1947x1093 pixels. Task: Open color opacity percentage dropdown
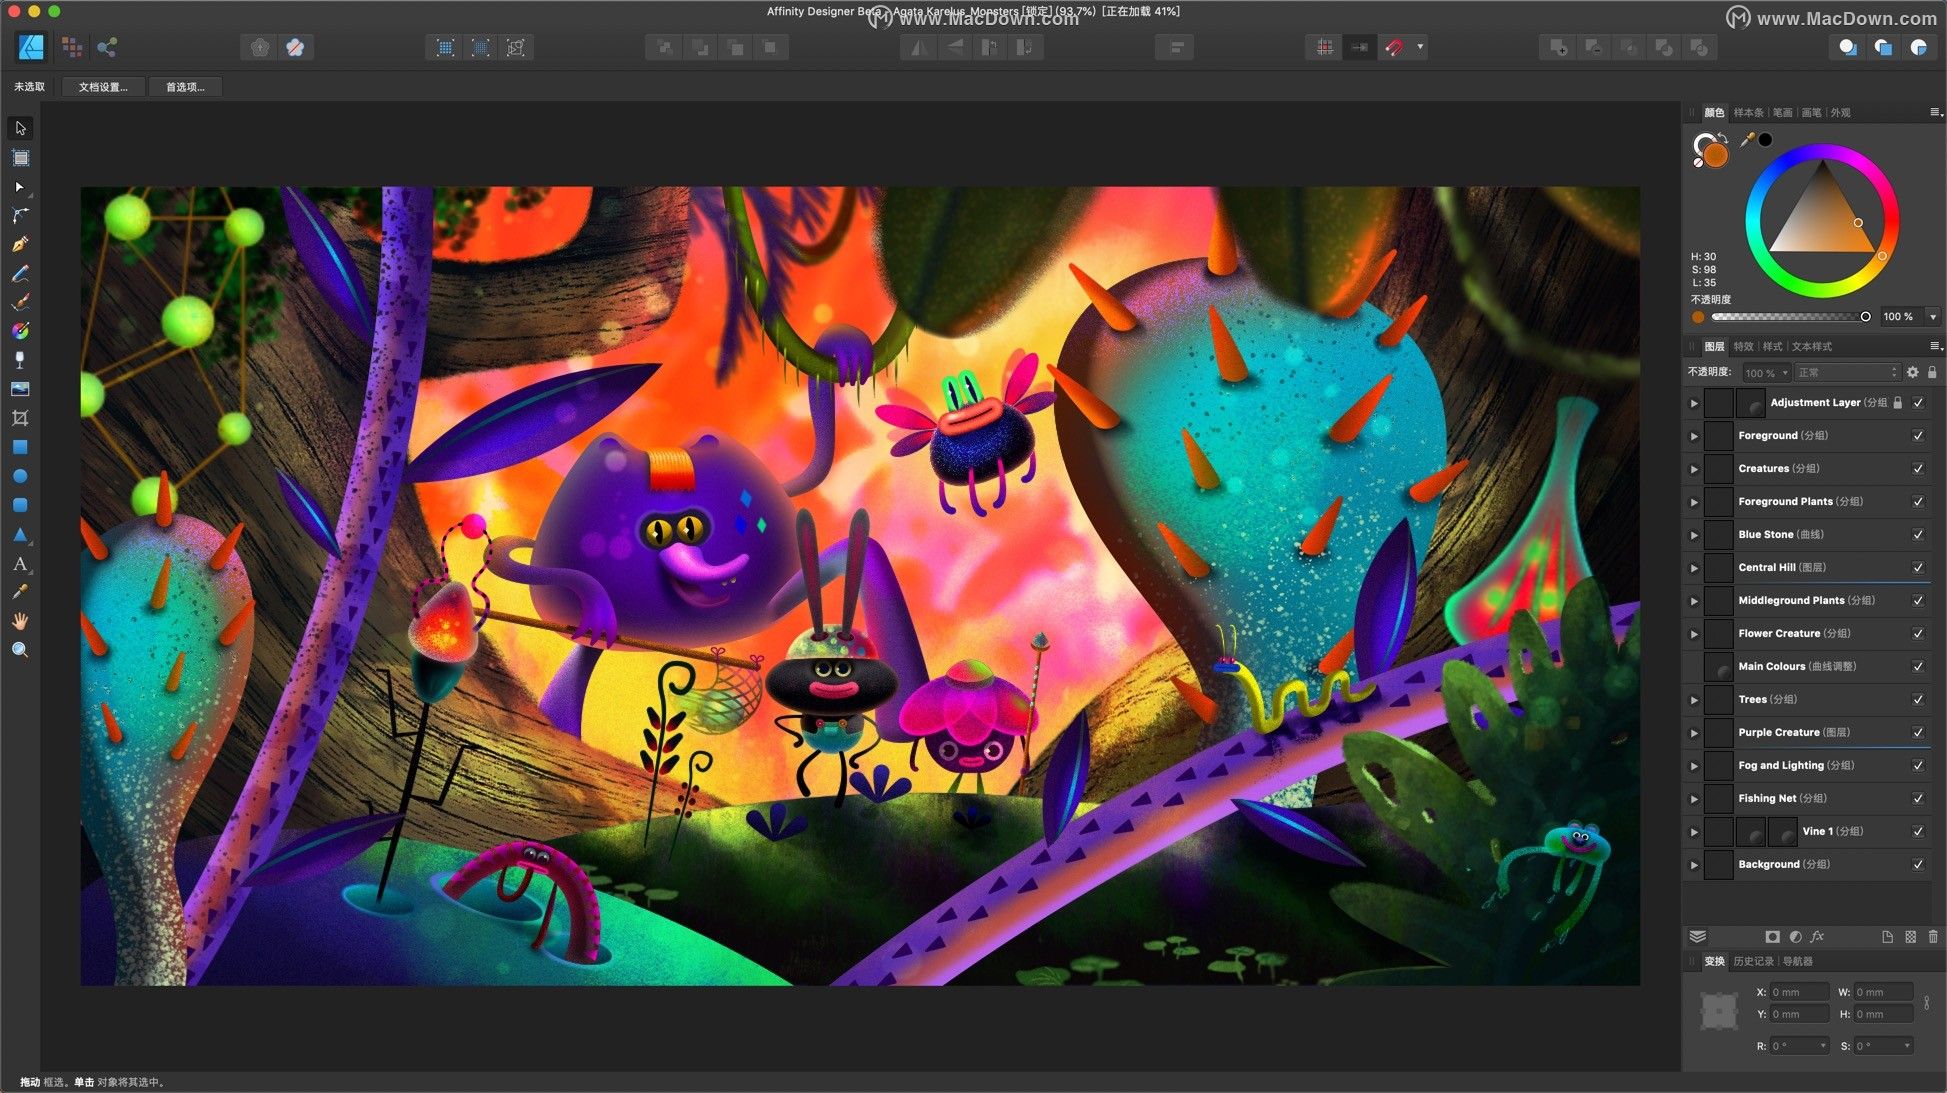tap(1933, 317)
